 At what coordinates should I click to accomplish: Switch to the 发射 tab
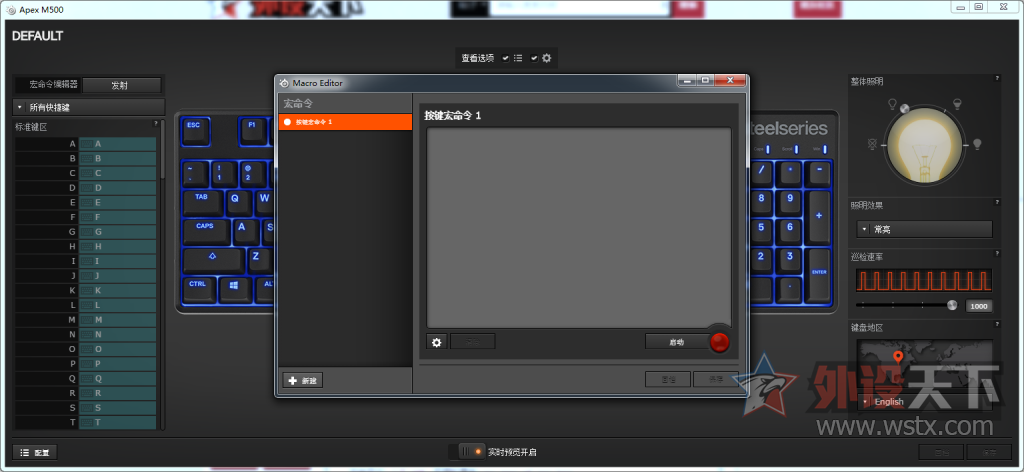121,85
